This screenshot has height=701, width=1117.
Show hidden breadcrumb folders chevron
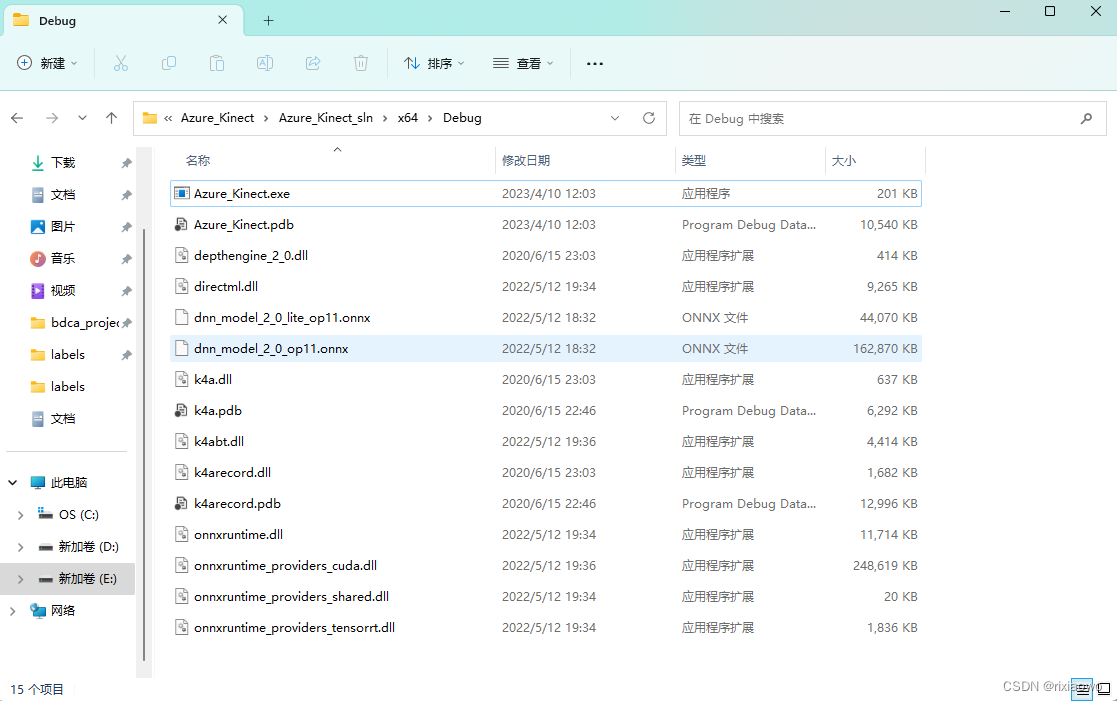tap(168, 118)
